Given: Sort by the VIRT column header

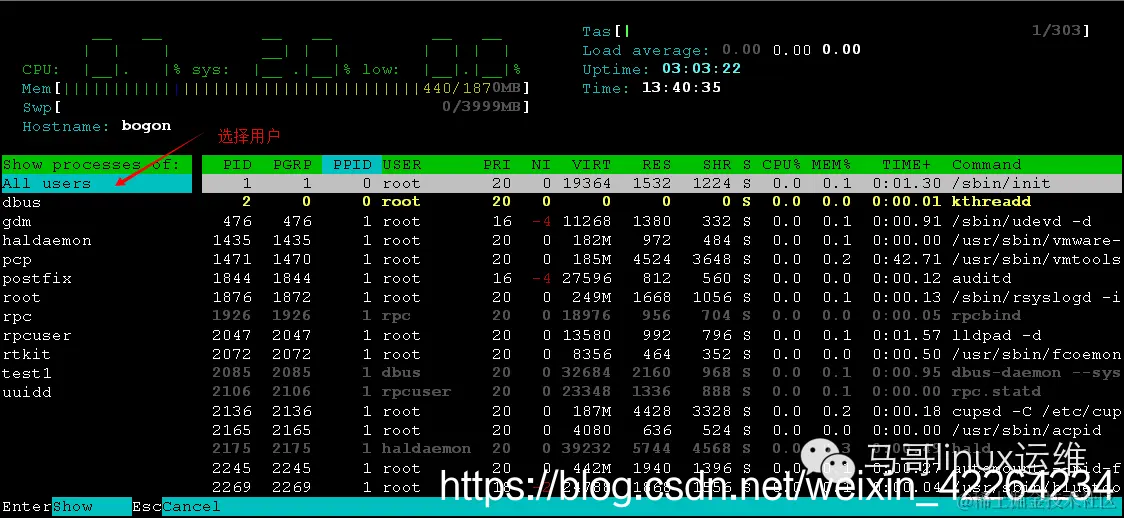Looking at the screenshot, I should click(x=591, y=165).
